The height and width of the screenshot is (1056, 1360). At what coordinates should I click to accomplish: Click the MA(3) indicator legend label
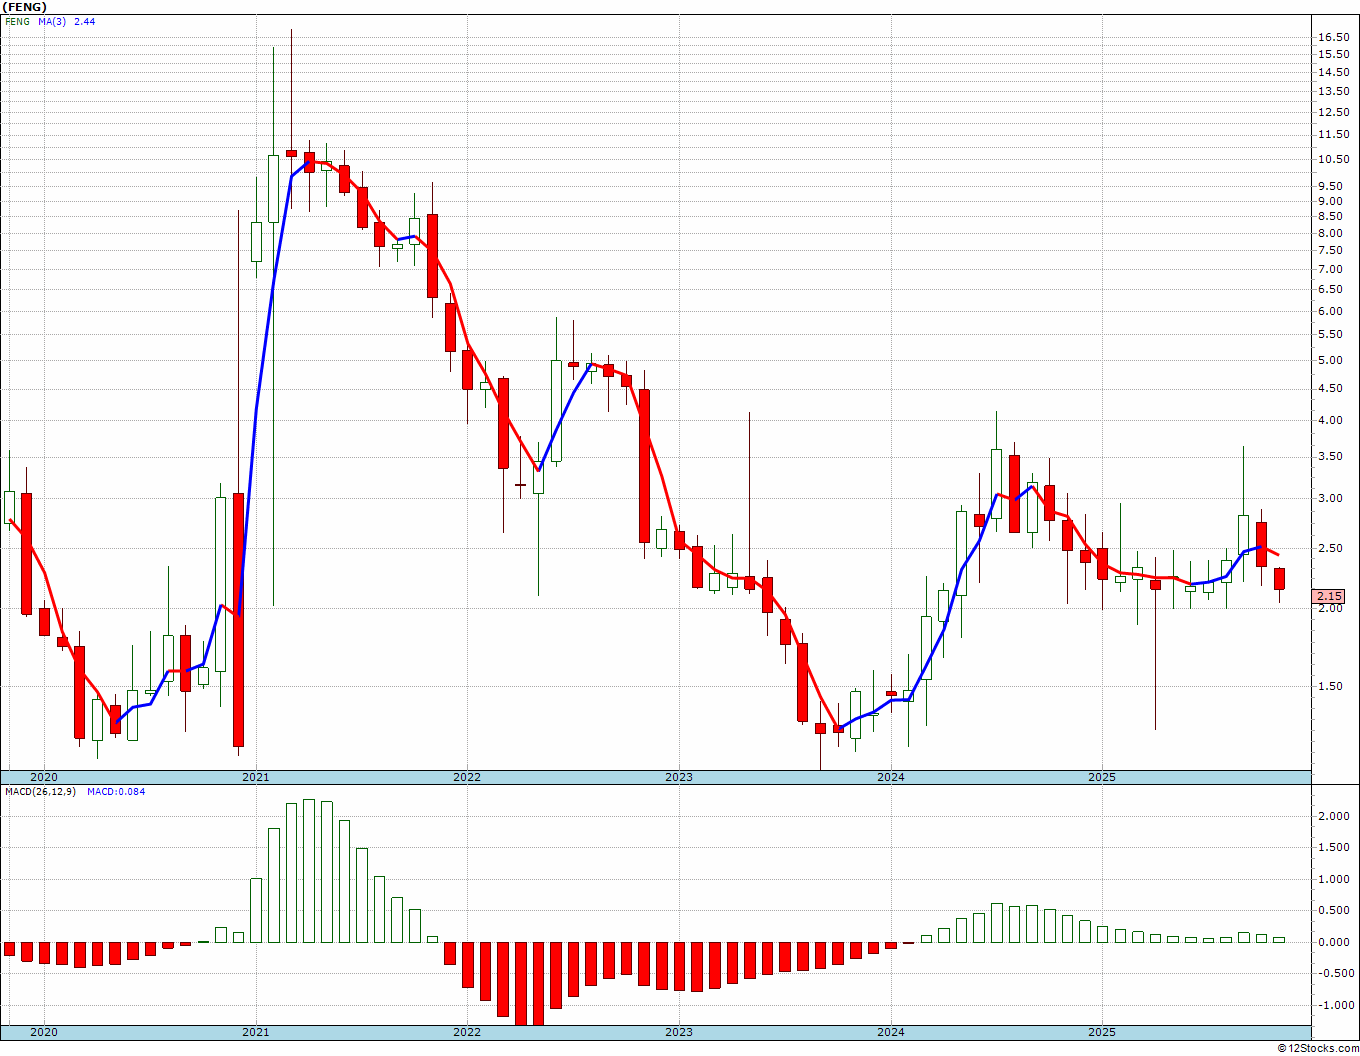[53, 21]
